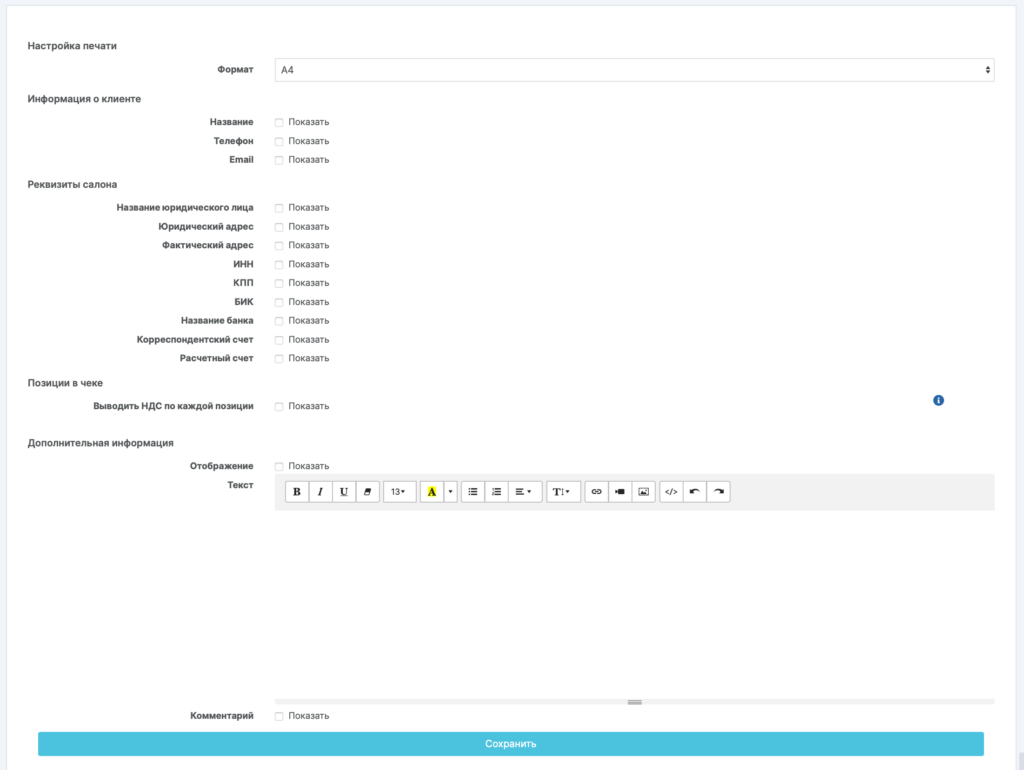Apply the yellow highlight color button
This screenshot has width=1024, height=770.
coord(432,492)
